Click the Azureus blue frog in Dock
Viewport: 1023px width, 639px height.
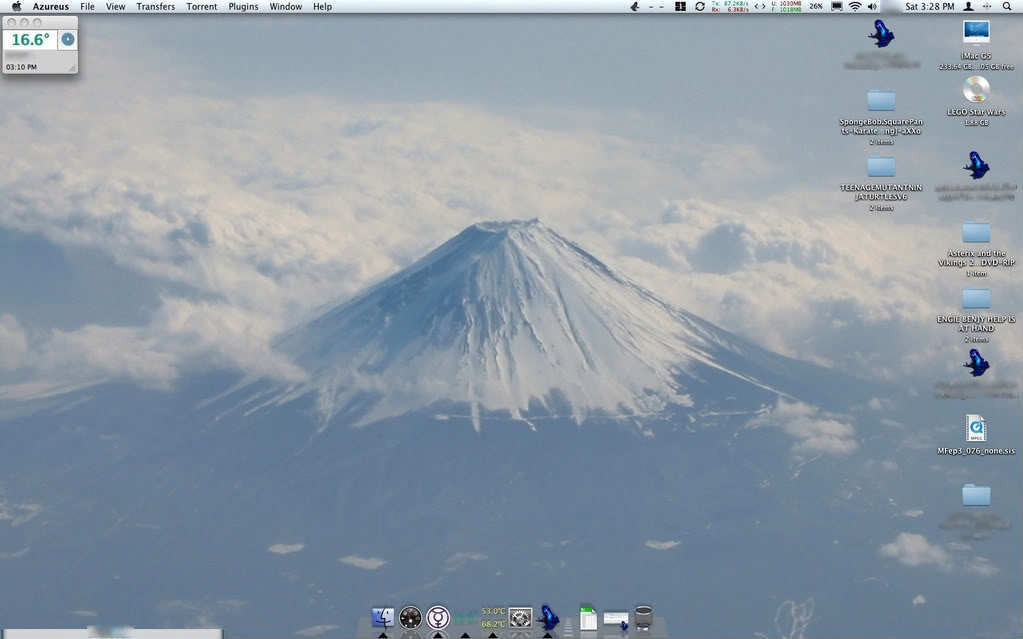click(547, 617)
